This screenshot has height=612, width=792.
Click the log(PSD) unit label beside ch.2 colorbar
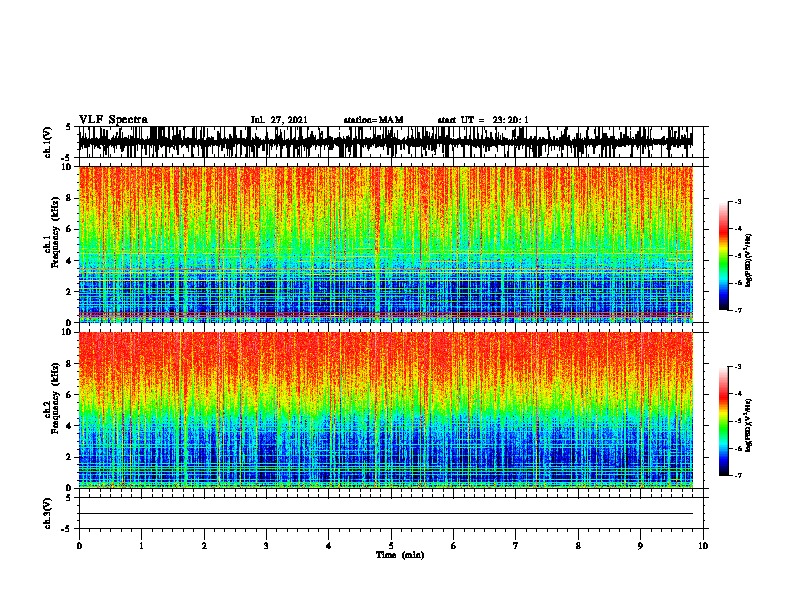click(749, 425)
